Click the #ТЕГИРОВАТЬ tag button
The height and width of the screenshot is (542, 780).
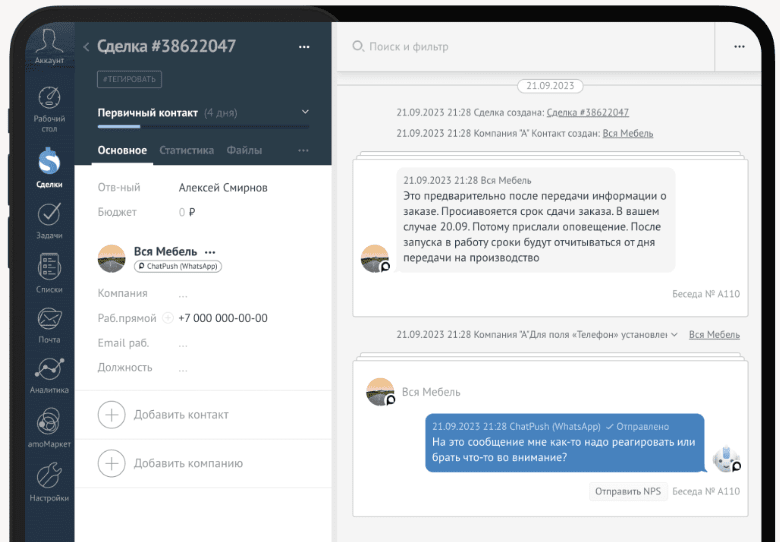click(x=129, y=79)
